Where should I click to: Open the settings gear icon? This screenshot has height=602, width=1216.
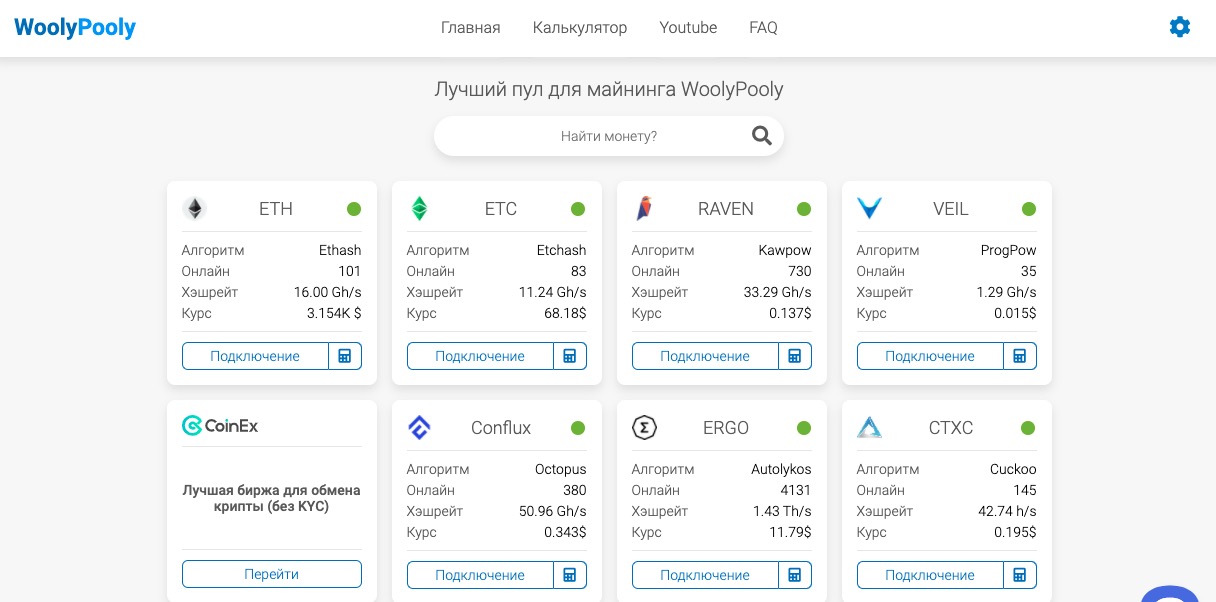1180,27
